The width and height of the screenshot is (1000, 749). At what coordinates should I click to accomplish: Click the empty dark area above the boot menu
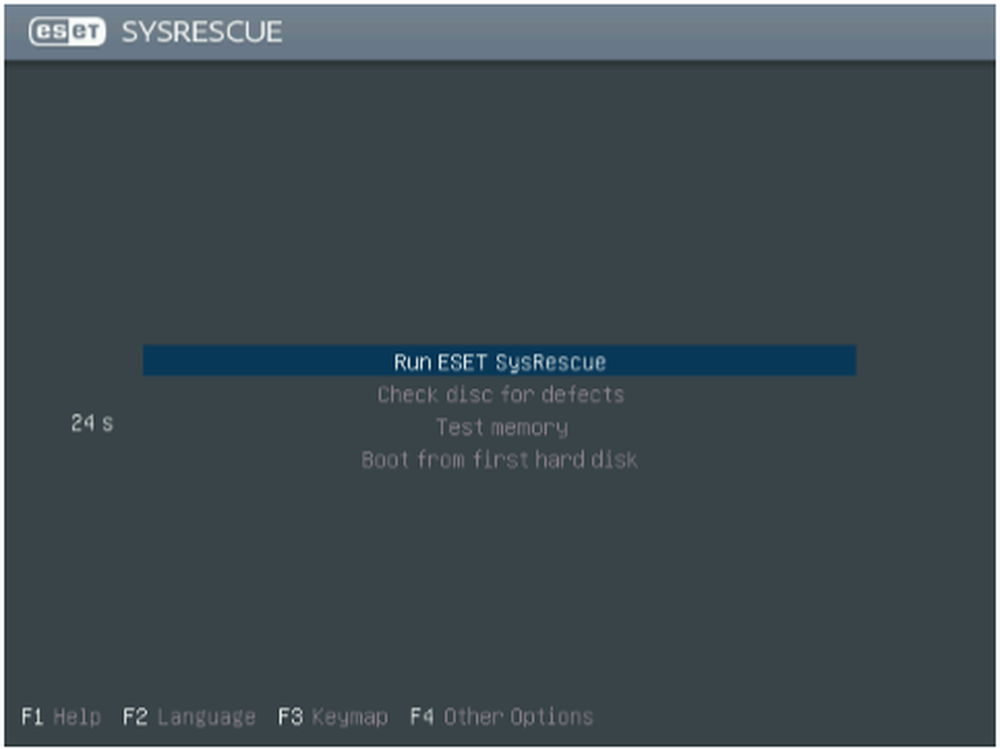500,200
